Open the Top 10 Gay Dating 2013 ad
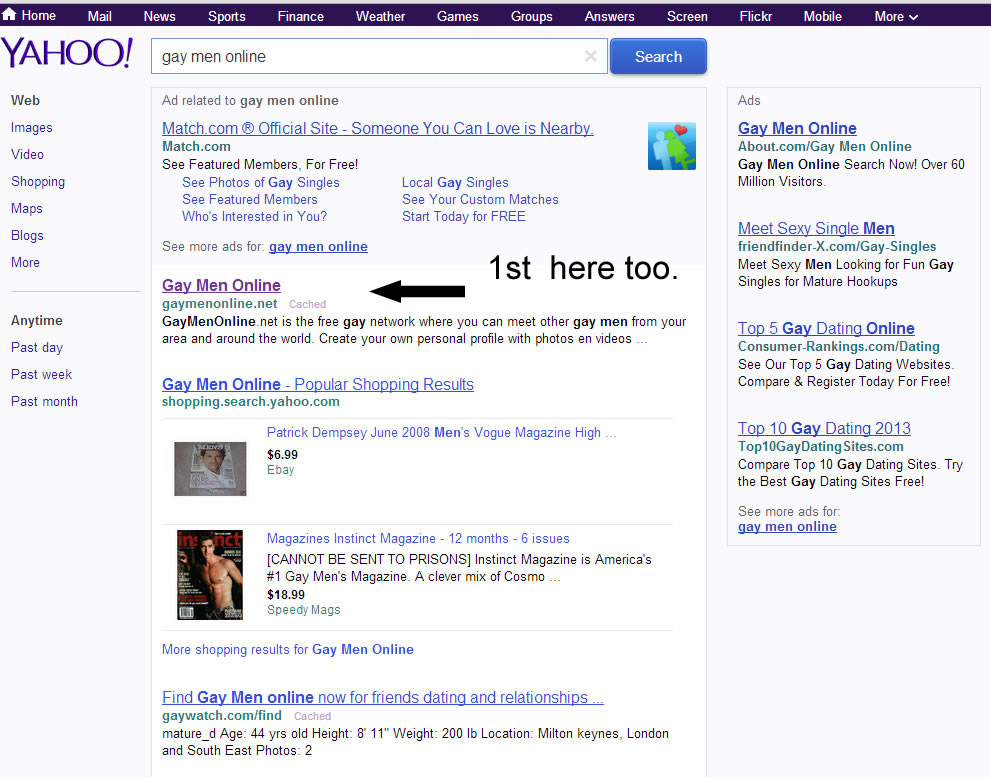 824,428
